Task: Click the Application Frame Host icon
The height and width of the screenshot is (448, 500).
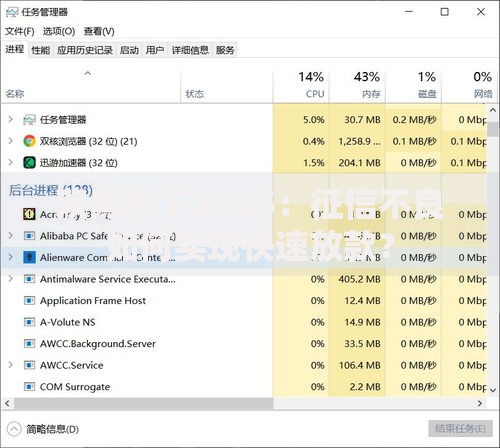Action: [x=29, y=301]
